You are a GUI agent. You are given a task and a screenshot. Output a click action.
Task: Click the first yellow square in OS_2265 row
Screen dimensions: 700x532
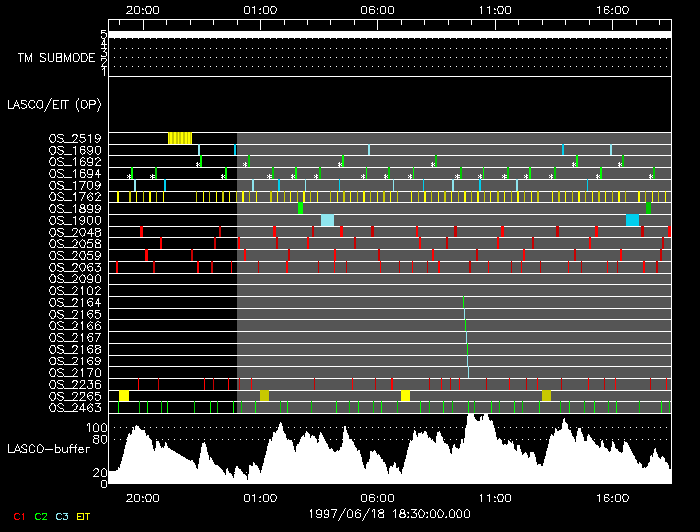(124, 396)
